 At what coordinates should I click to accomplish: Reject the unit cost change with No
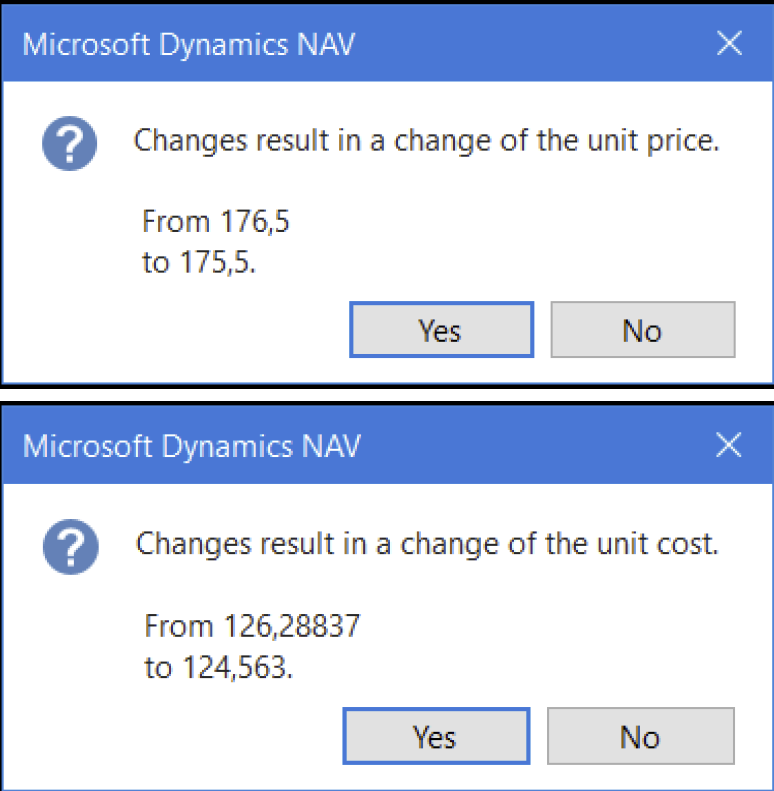coord(641,736)
